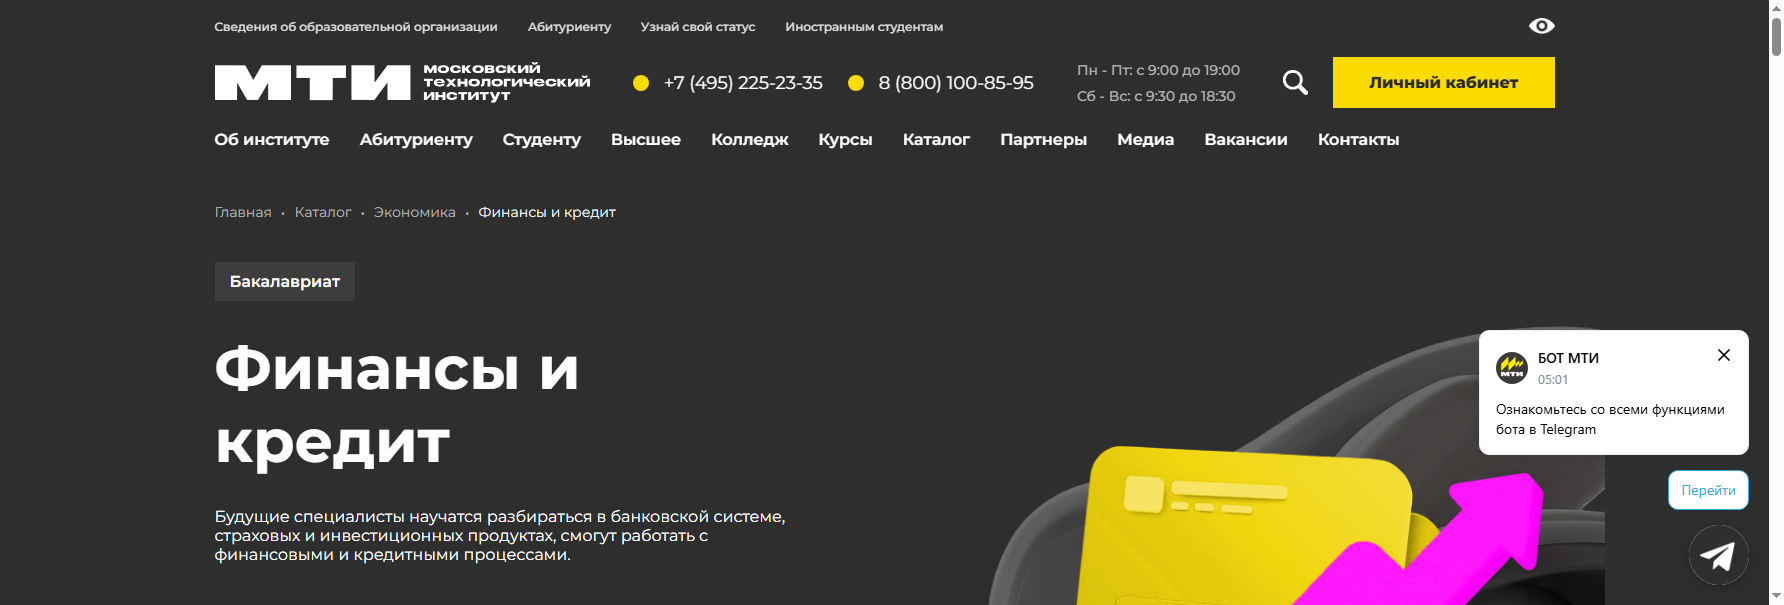Screen dimensions: 1784x605
Task: Expand the Абитуриенту main menu item
Action: tap(416, 139)
